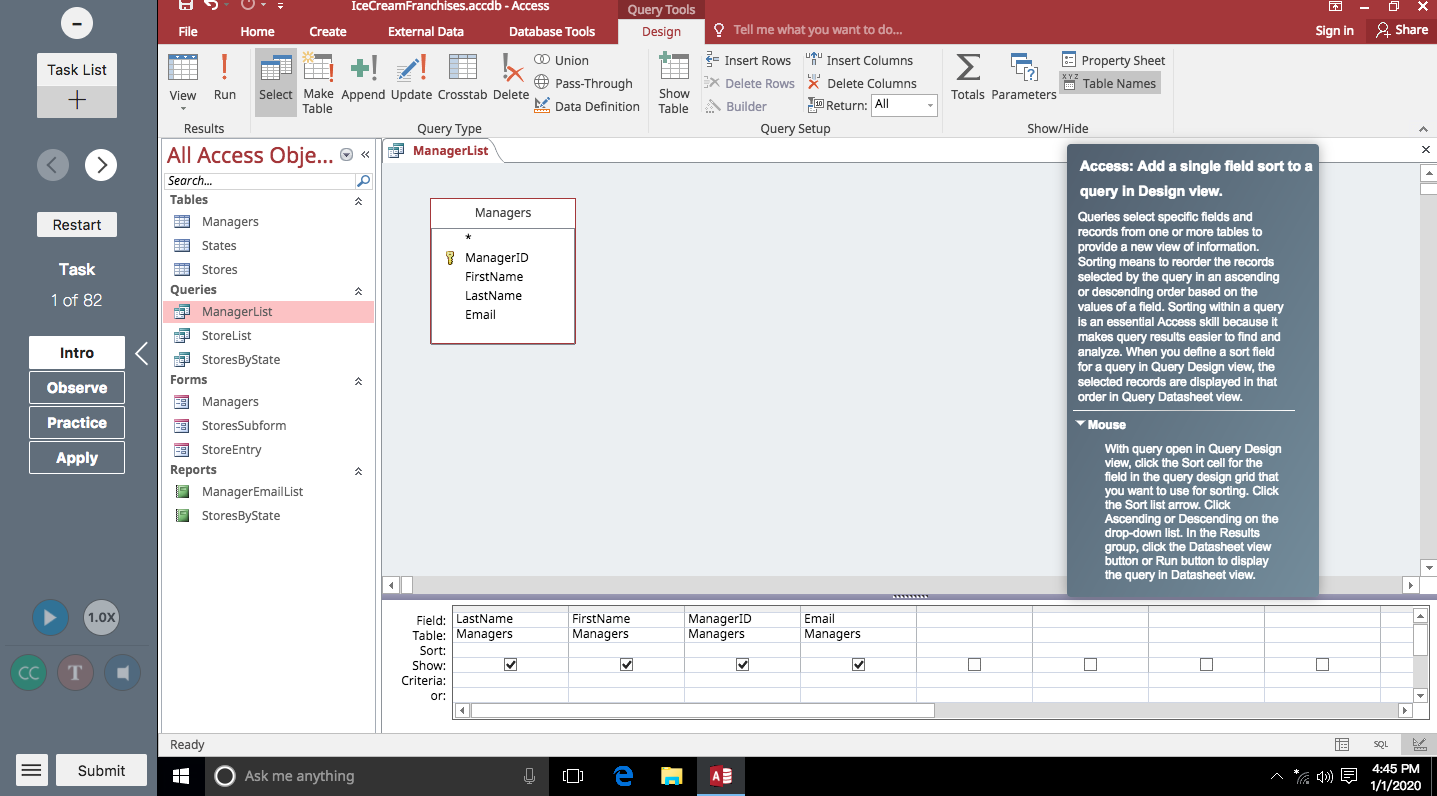Select the ManagerList document tab
Screen dimensions: 1437x796
[440, 151]
